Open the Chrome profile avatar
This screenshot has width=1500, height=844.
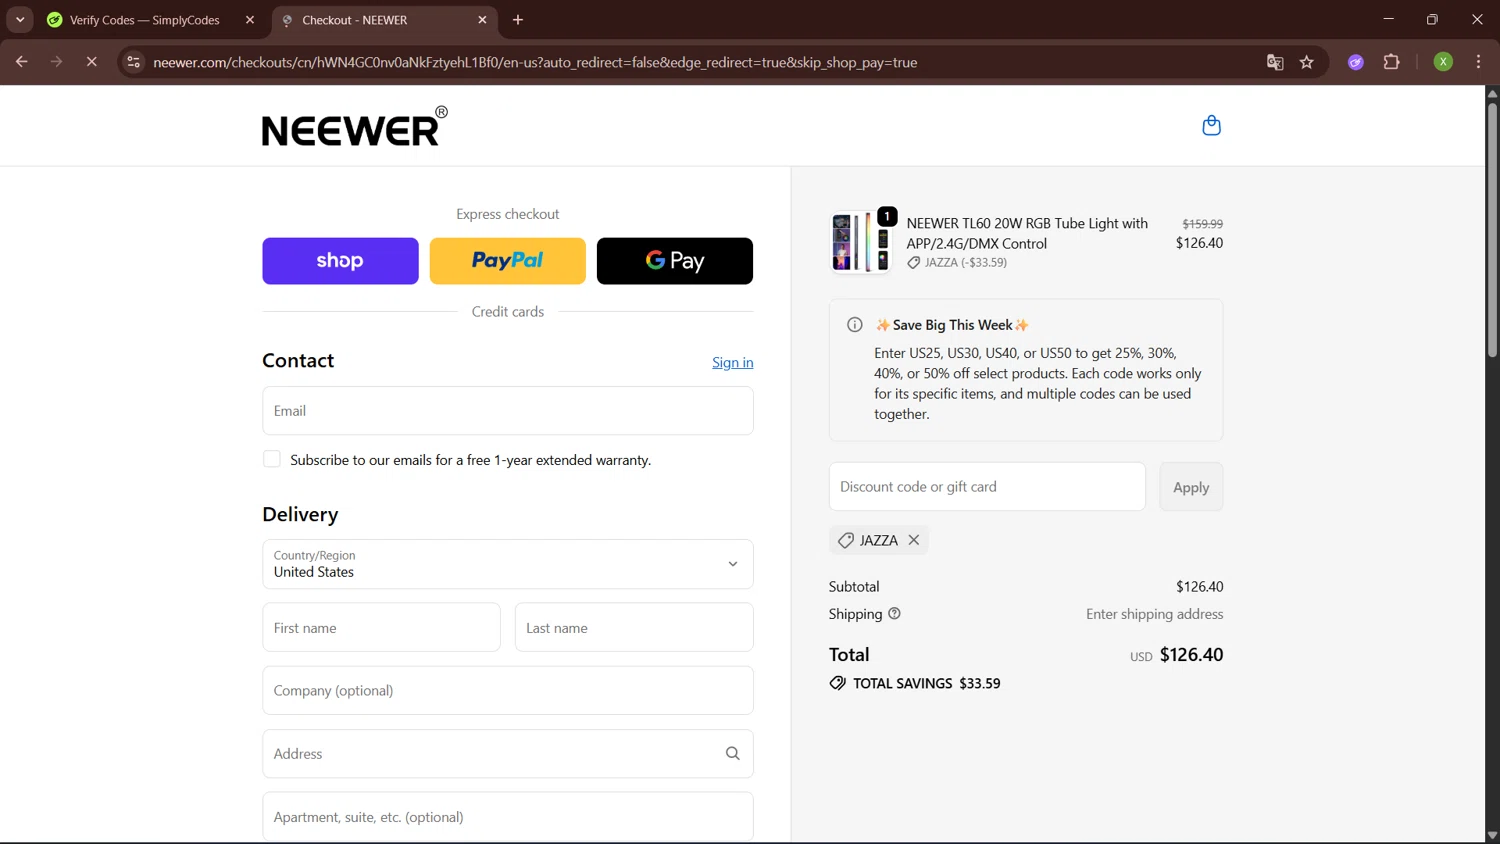click(1443, 62)
